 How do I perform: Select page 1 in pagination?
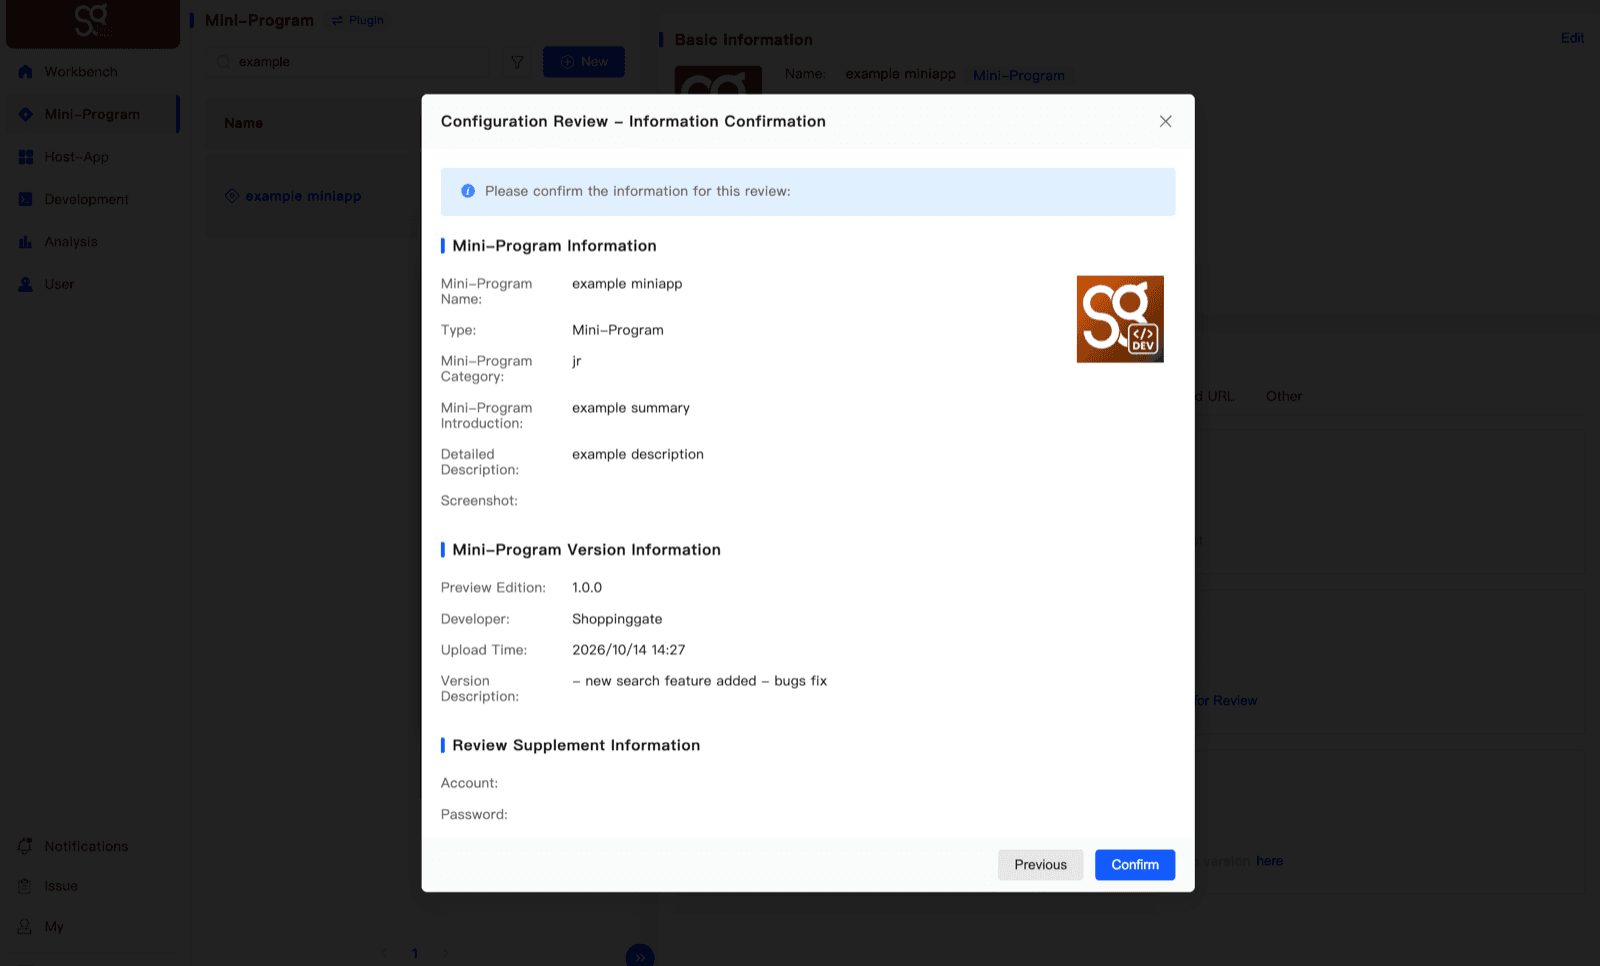[415, 953]
